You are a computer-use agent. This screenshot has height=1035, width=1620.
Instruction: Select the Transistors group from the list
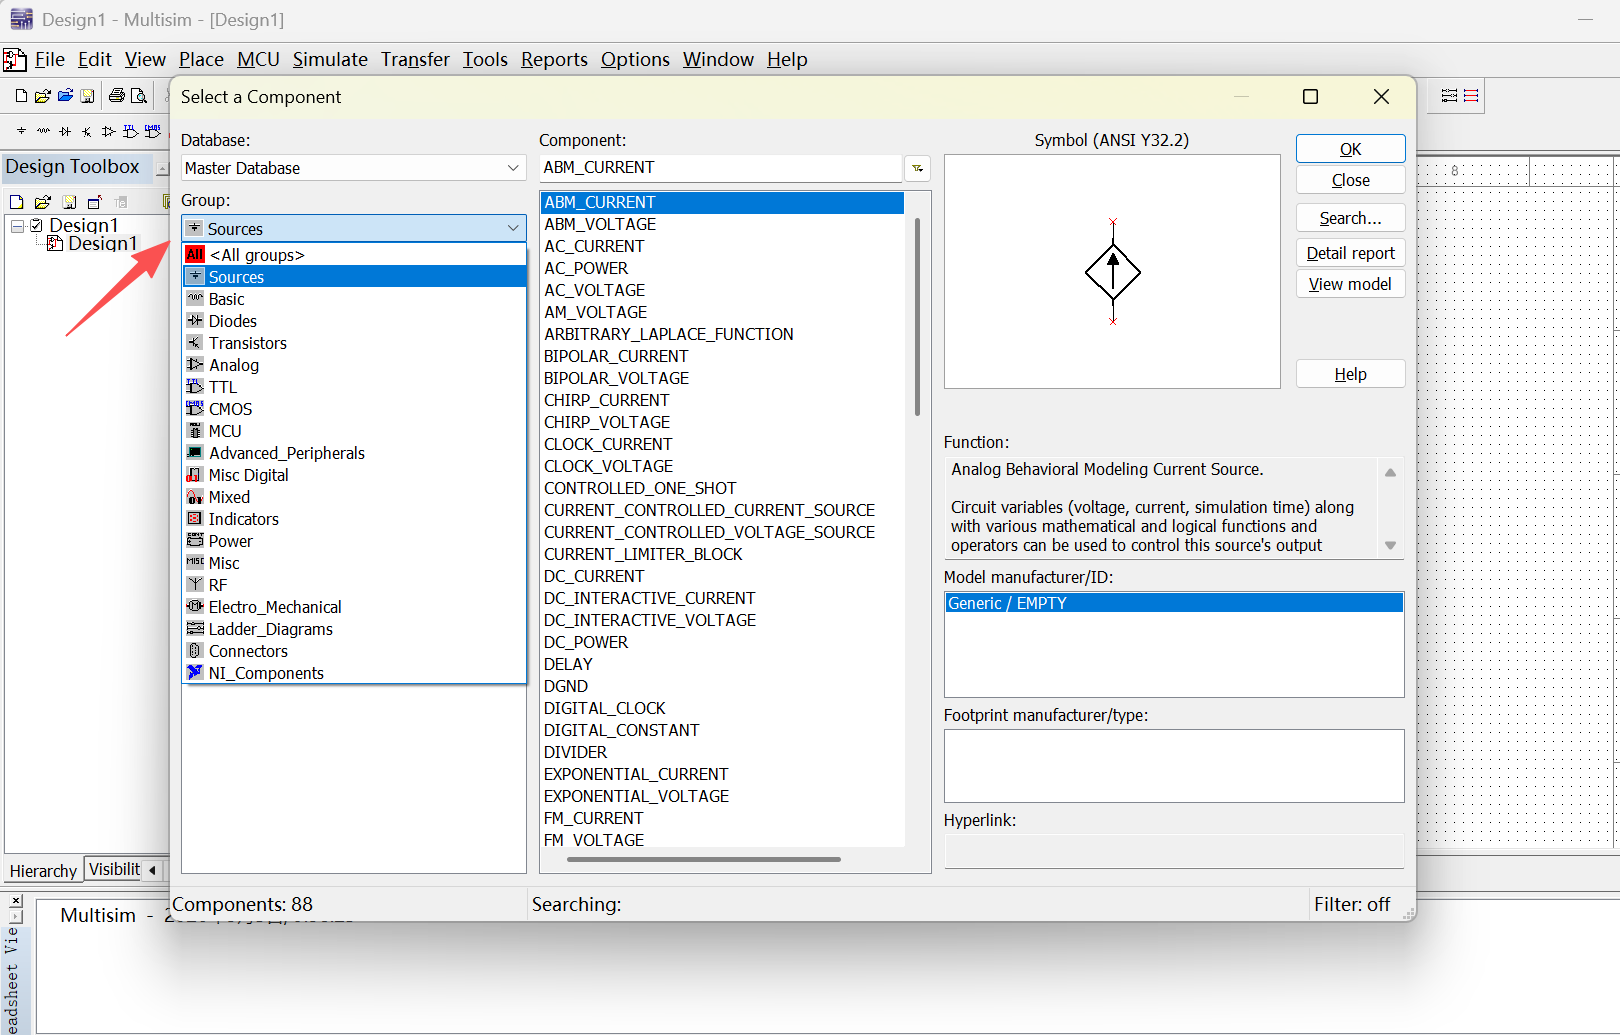pyautogui.click(x=247, y=343)
